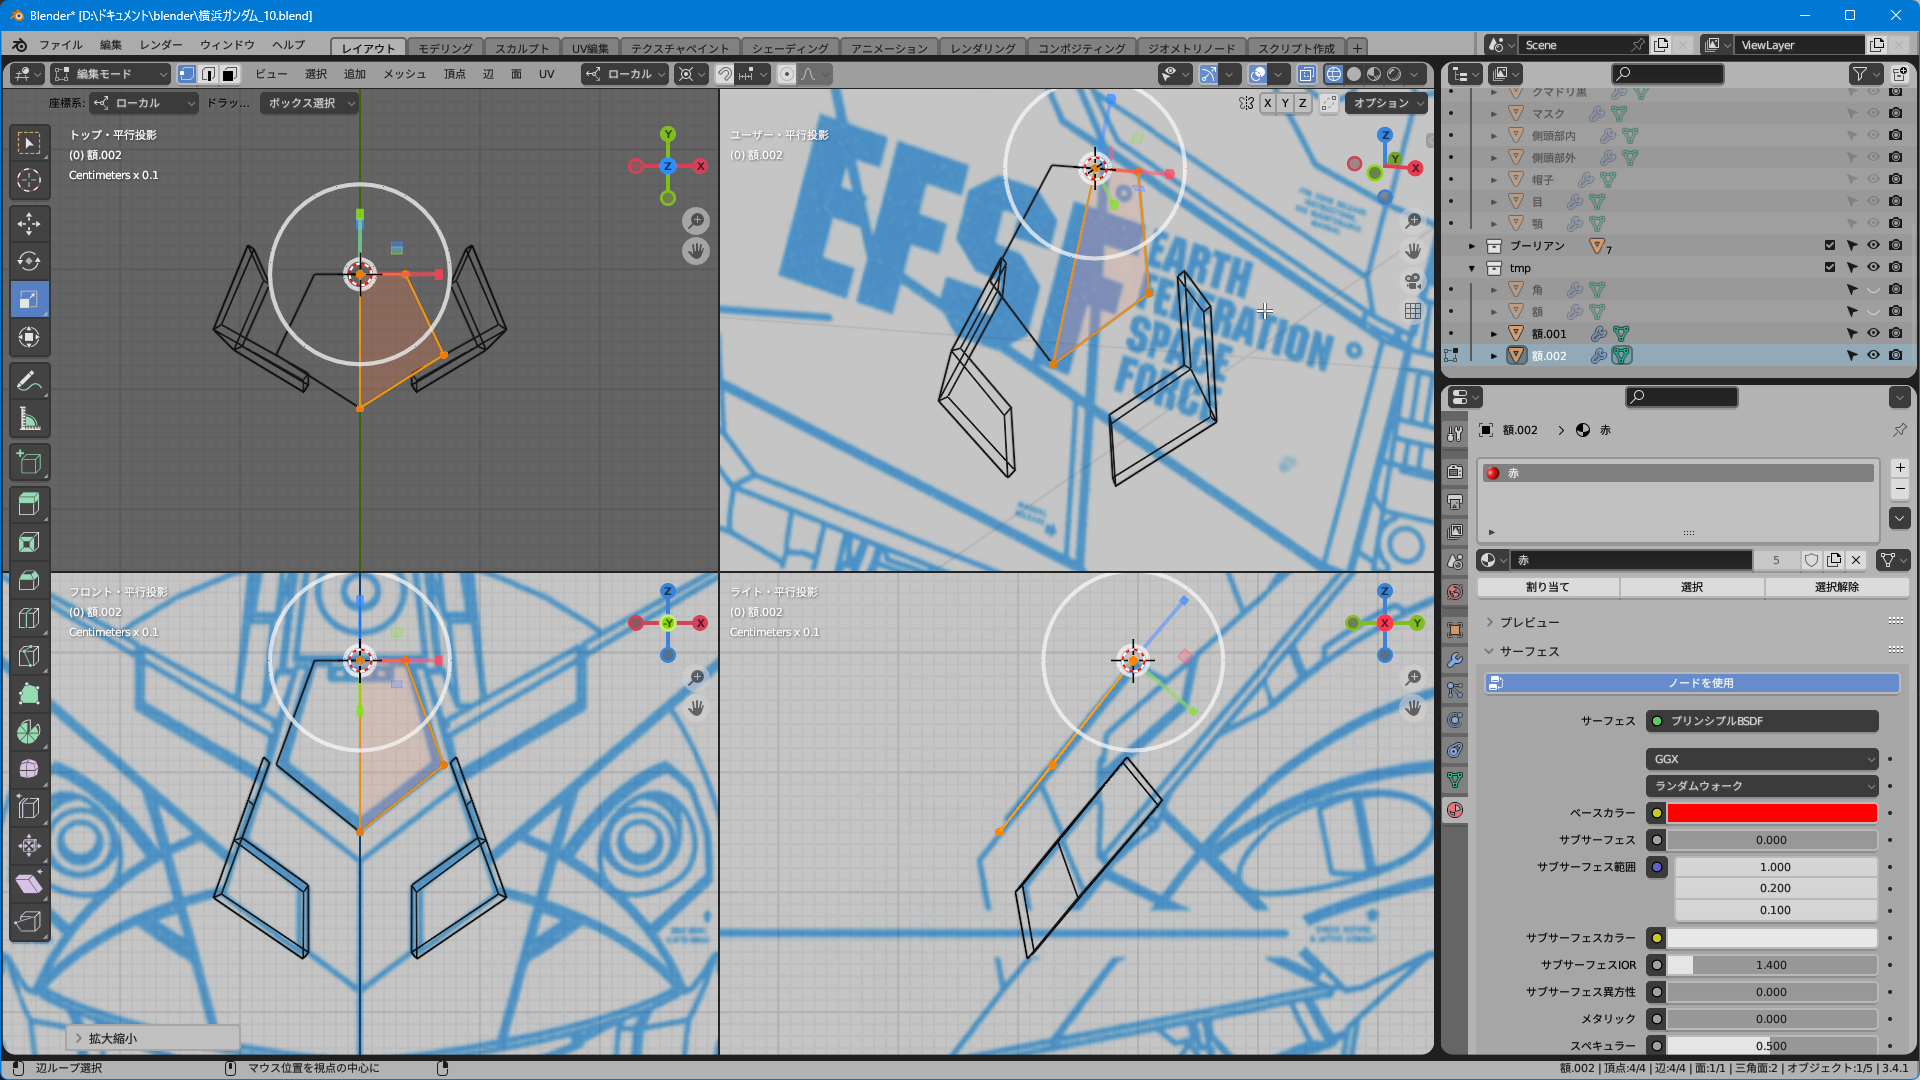Switch to the シェーディング workspace tab
1920x1080 pixels.
point(789,48)
